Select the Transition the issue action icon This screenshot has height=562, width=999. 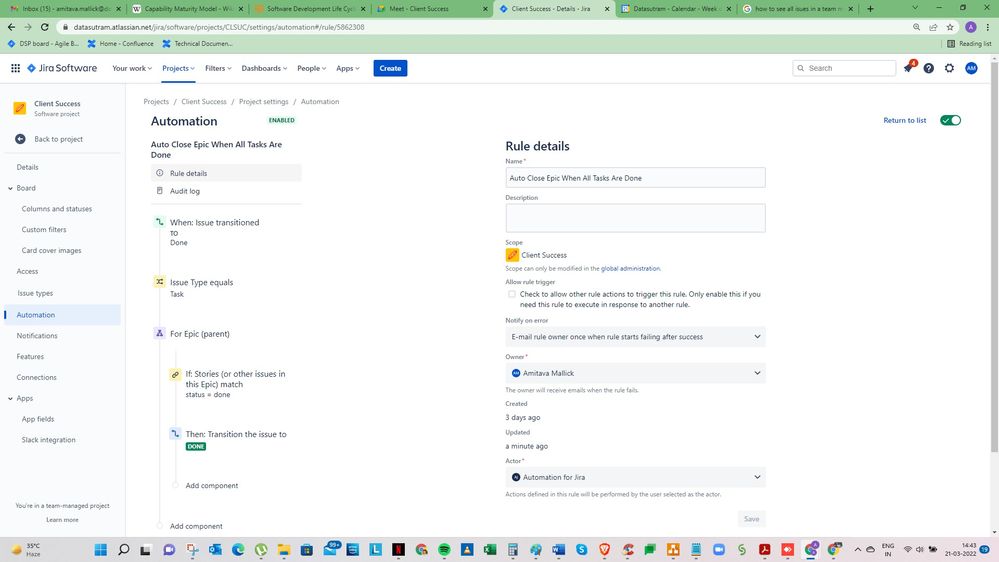[175, 434]
